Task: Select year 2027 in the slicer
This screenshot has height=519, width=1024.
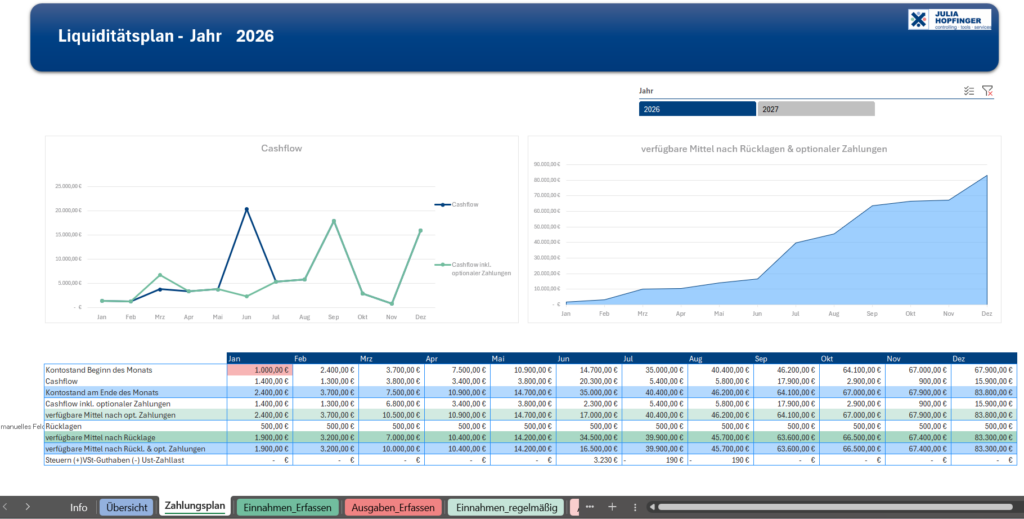Action: [815, 109]
